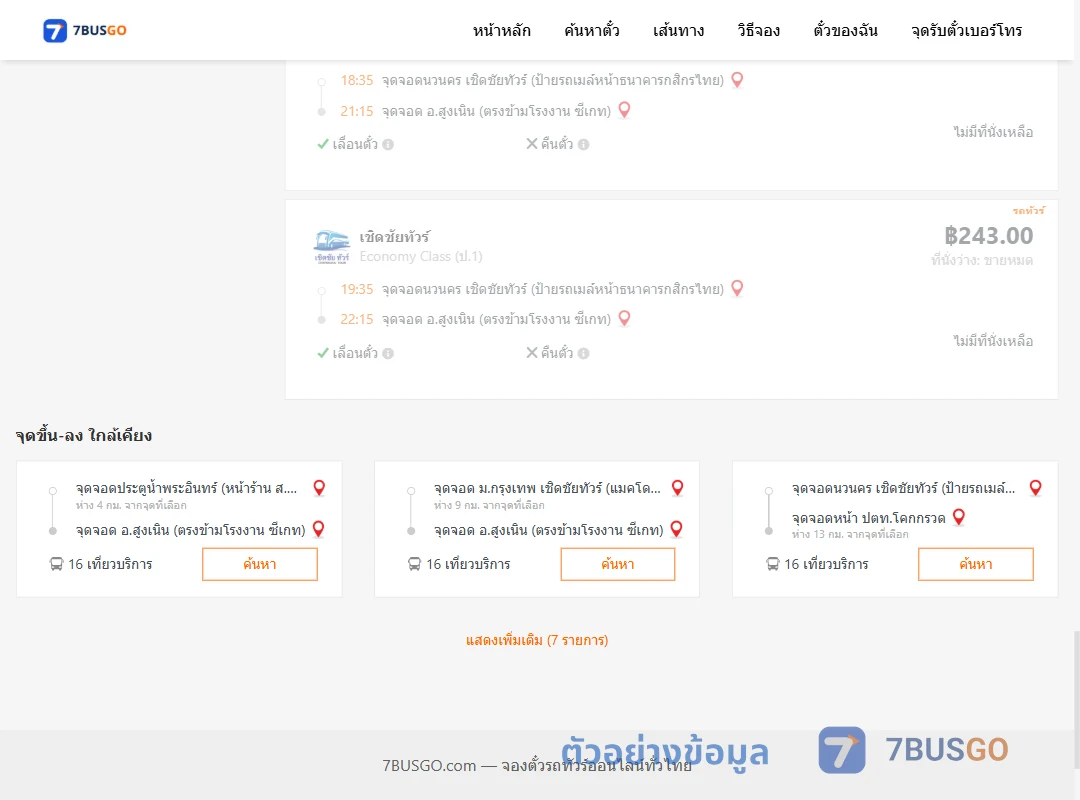Click ค้นหา for ปตท.โคกกรวด route card

[975, 564]
